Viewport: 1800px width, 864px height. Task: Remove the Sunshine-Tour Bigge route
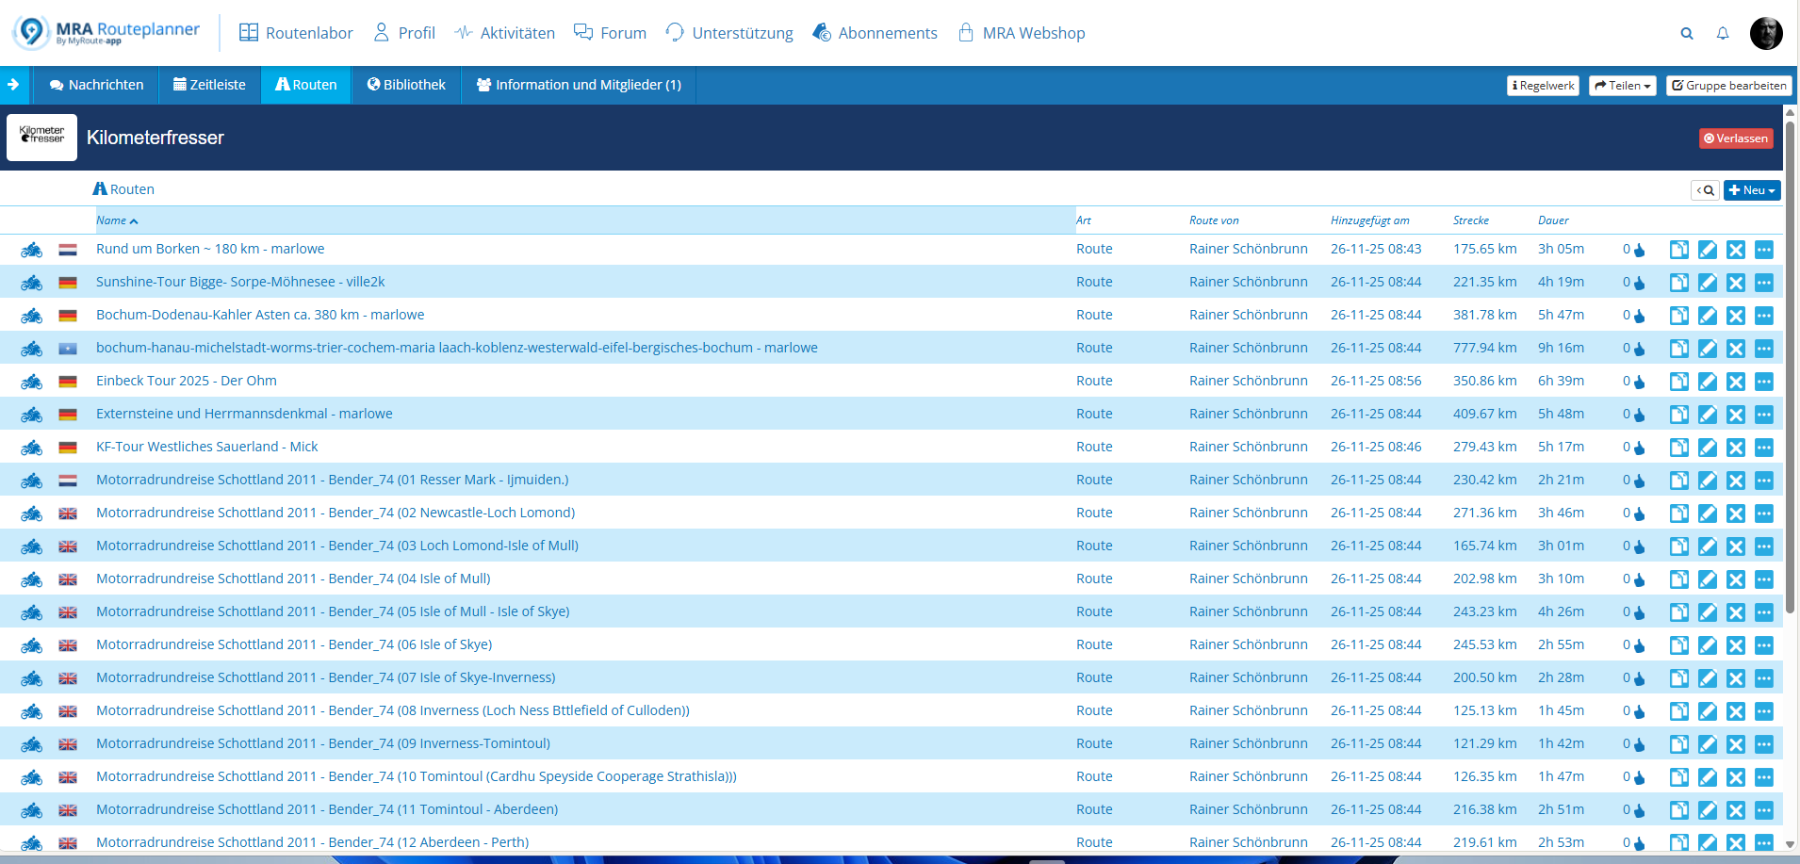tap(1735, 283)
